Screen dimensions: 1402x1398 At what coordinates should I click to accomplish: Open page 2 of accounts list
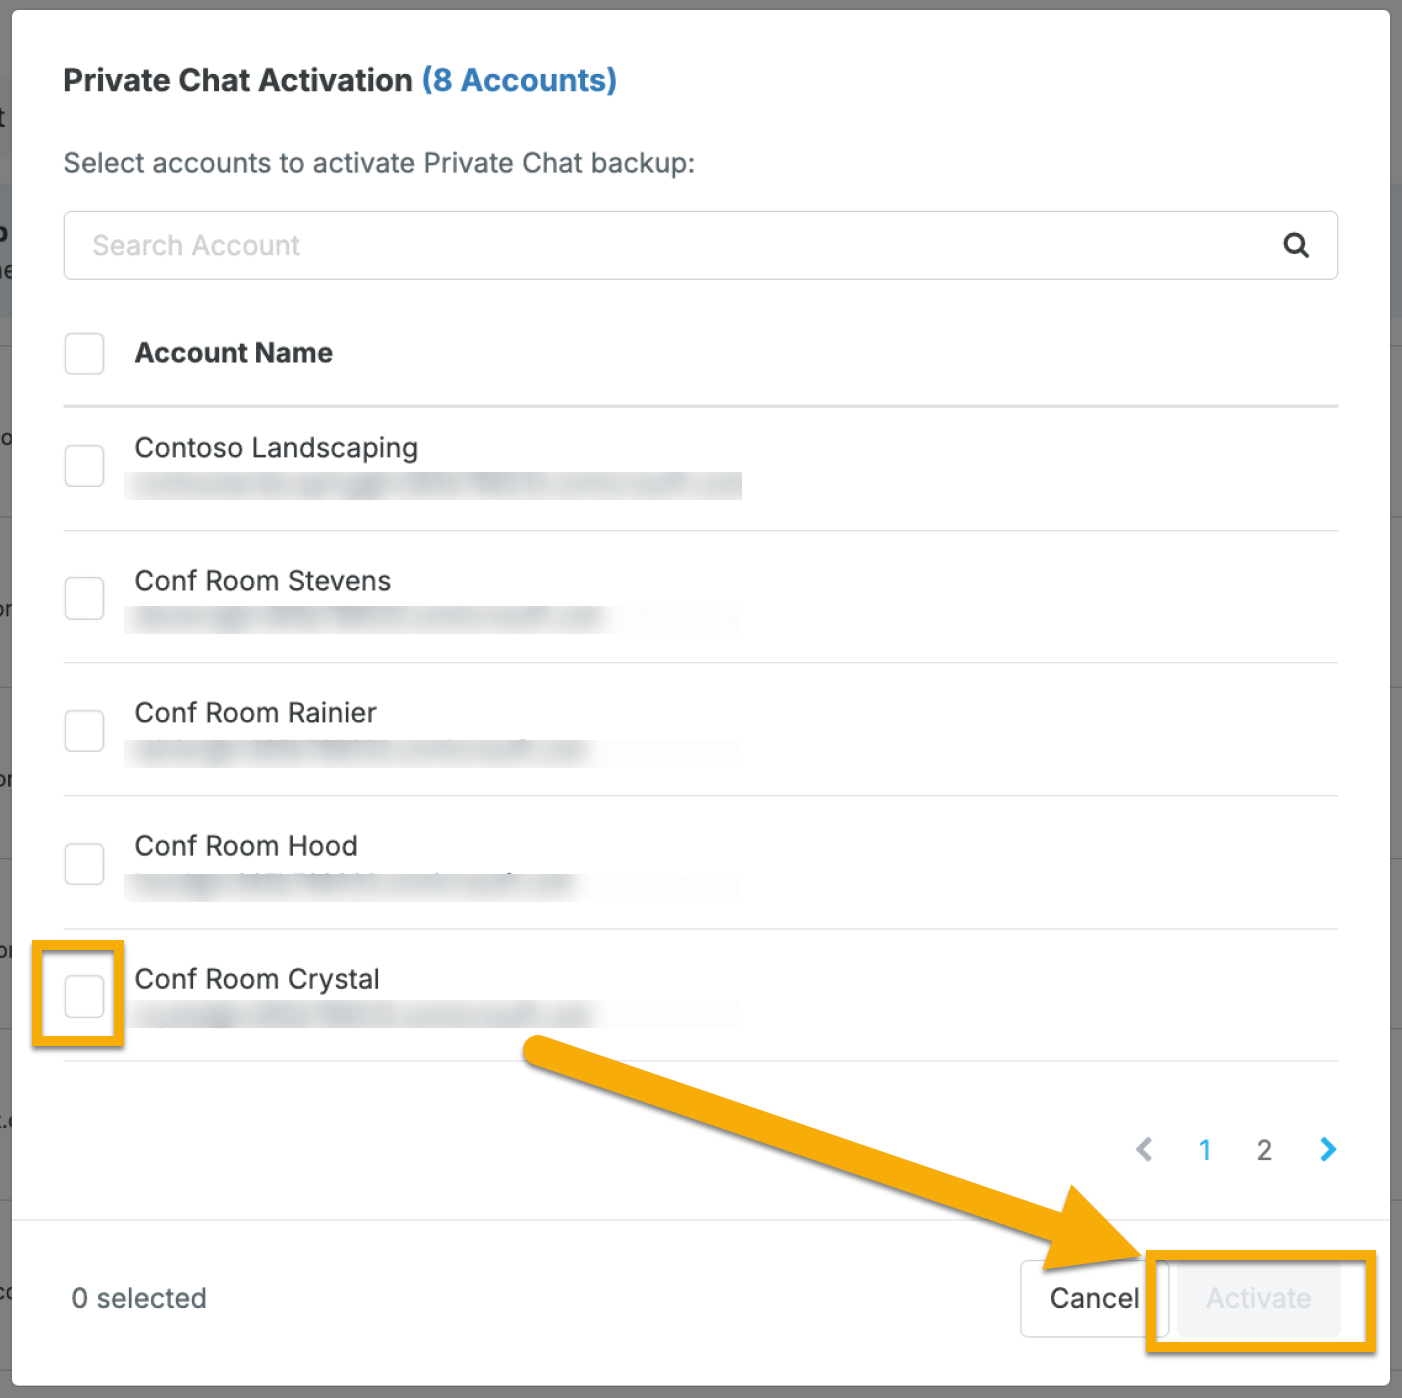click(1264, 1150)
